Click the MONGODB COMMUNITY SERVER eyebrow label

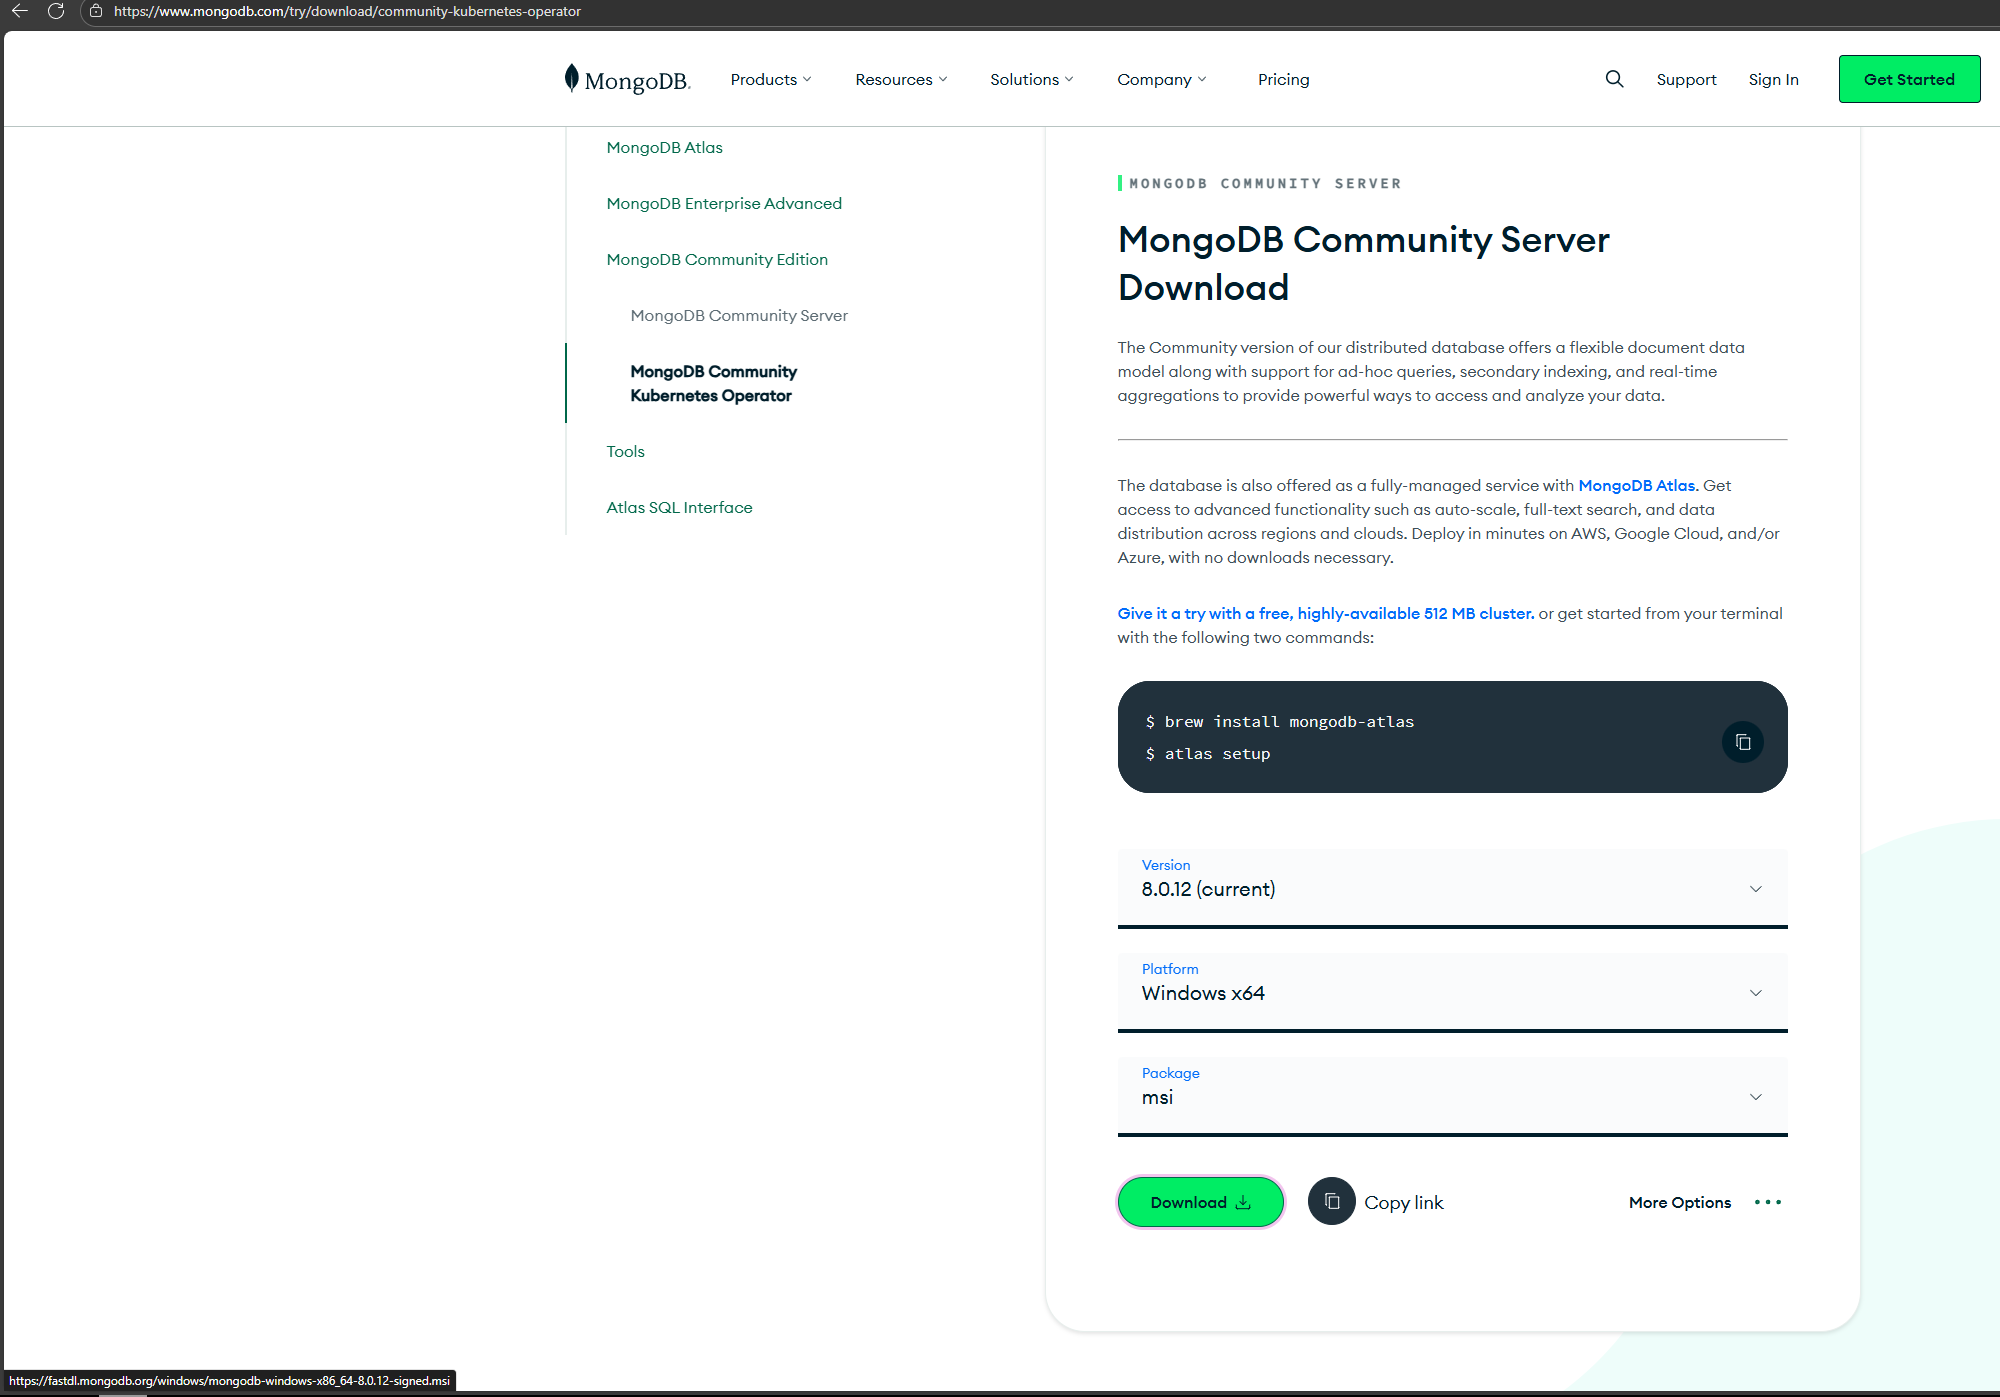[x=1265, y=183]
